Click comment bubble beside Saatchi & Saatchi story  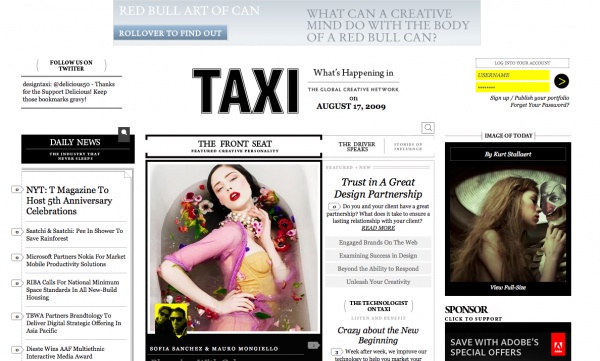(16, 232)
